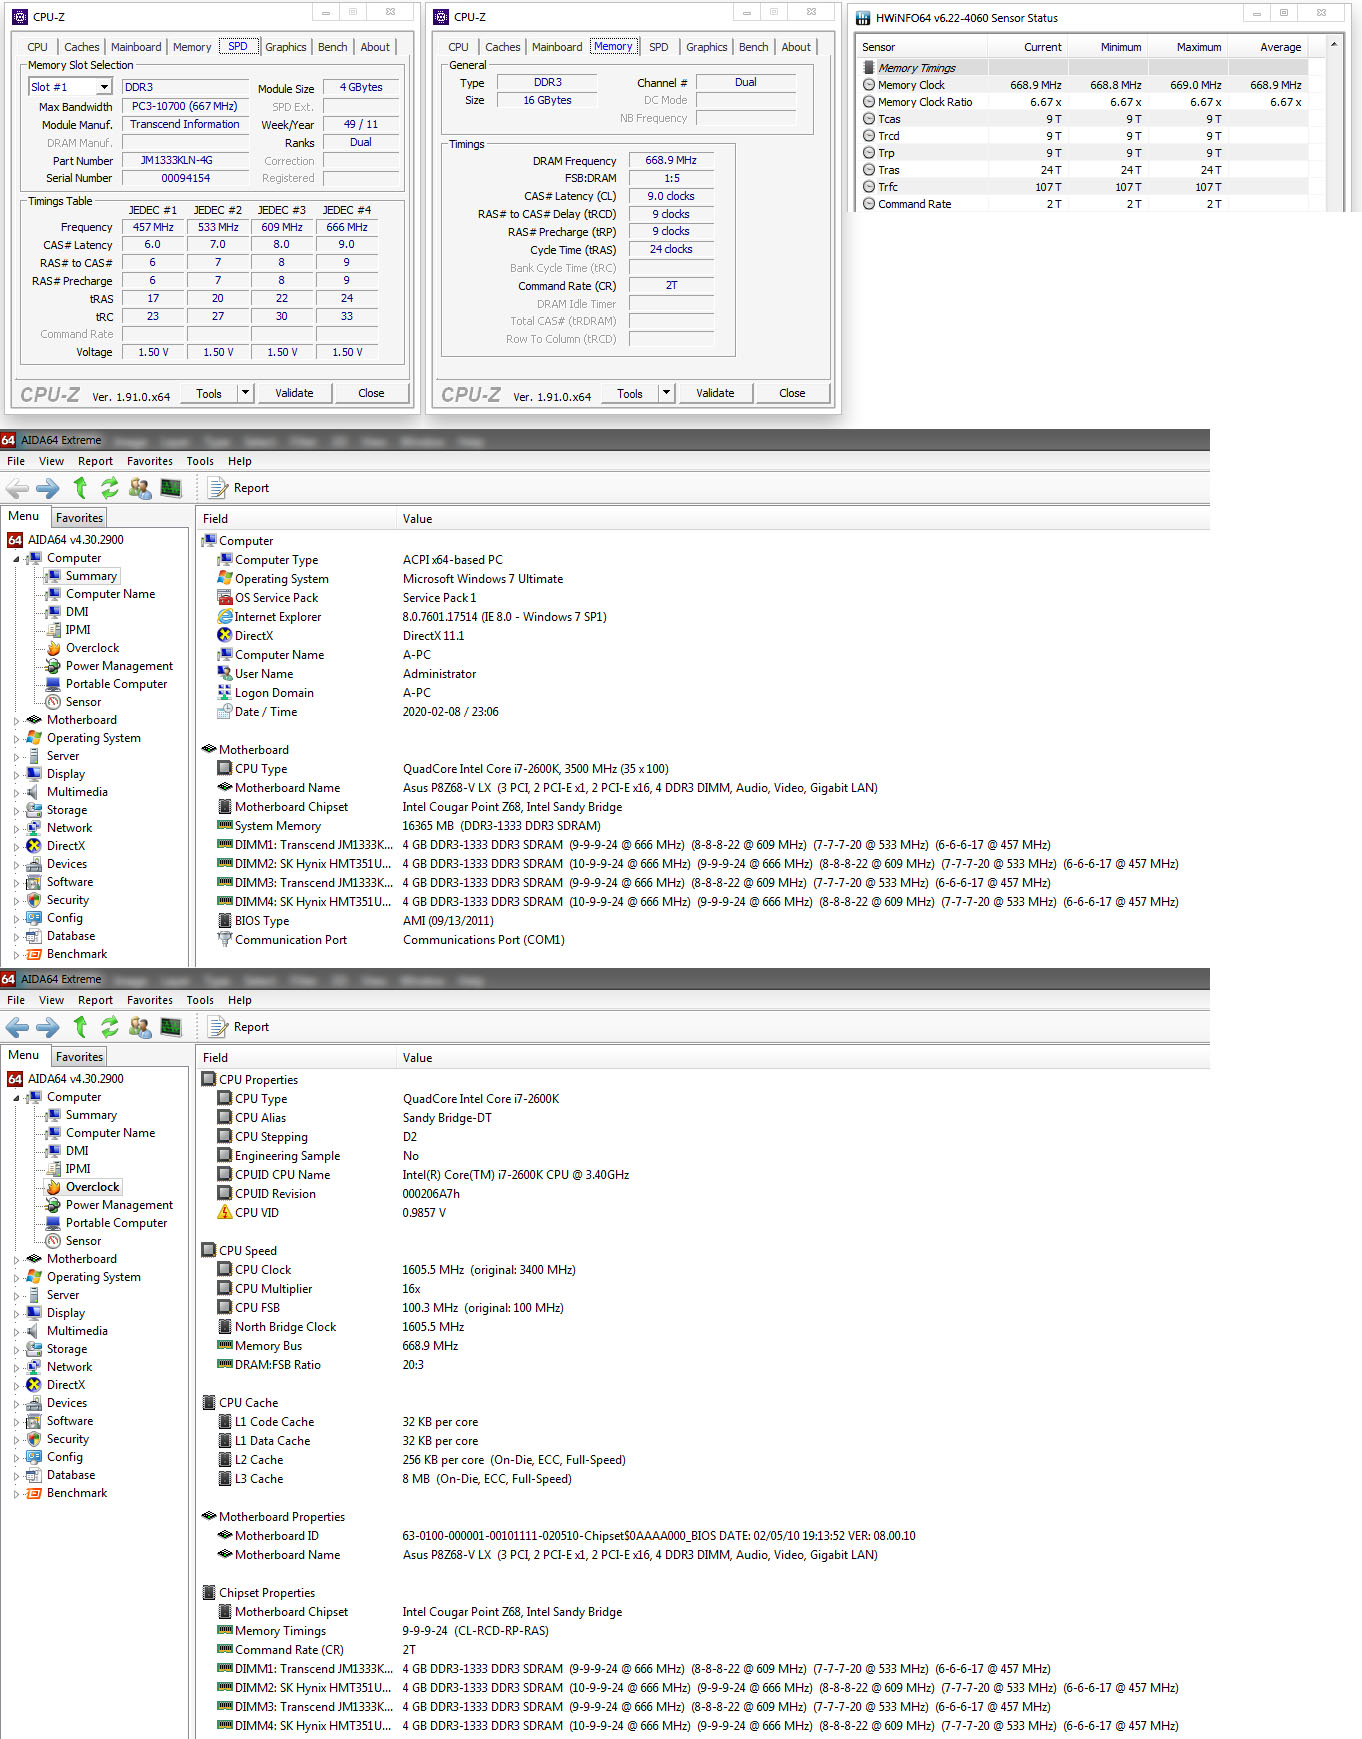Select the Benchmark icon in upper AIDA64 tree

point(34,954)
